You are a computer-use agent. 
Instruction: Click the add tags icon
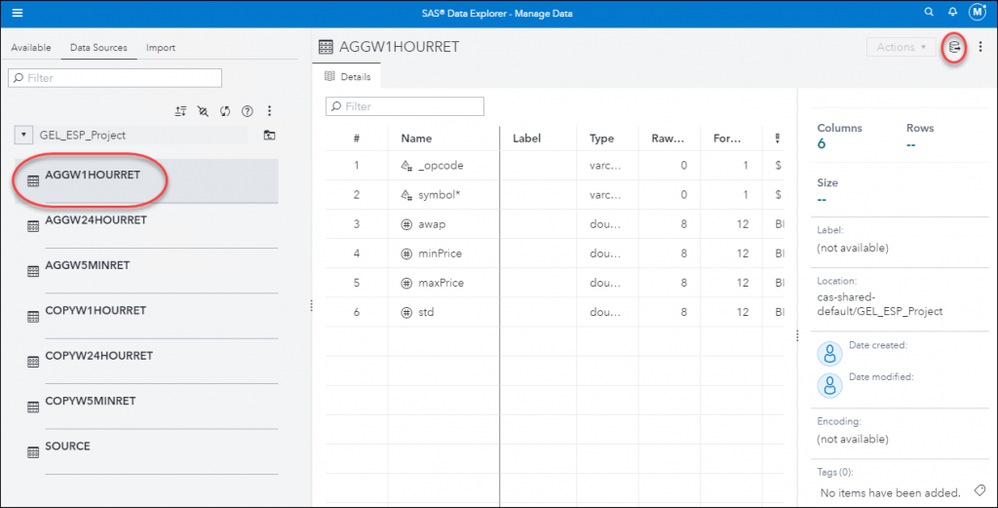coord(979,490)
